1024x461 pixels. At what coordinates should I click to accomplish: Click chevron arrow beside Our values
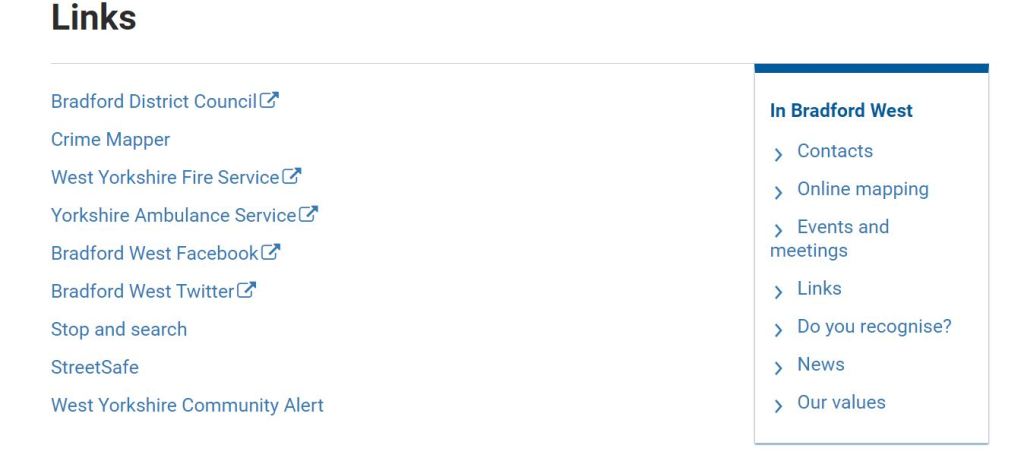779,405
